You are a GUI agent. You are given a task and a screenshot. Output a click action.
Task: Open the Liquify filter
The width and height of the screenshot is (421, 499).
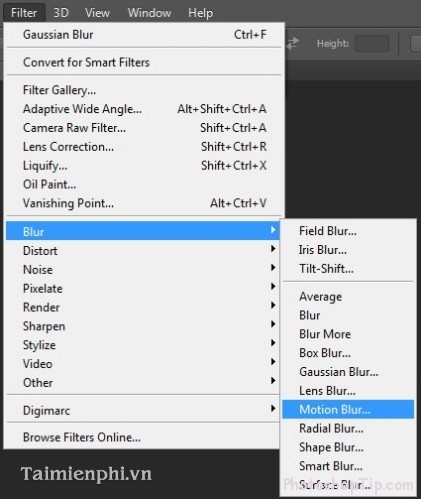144,165
